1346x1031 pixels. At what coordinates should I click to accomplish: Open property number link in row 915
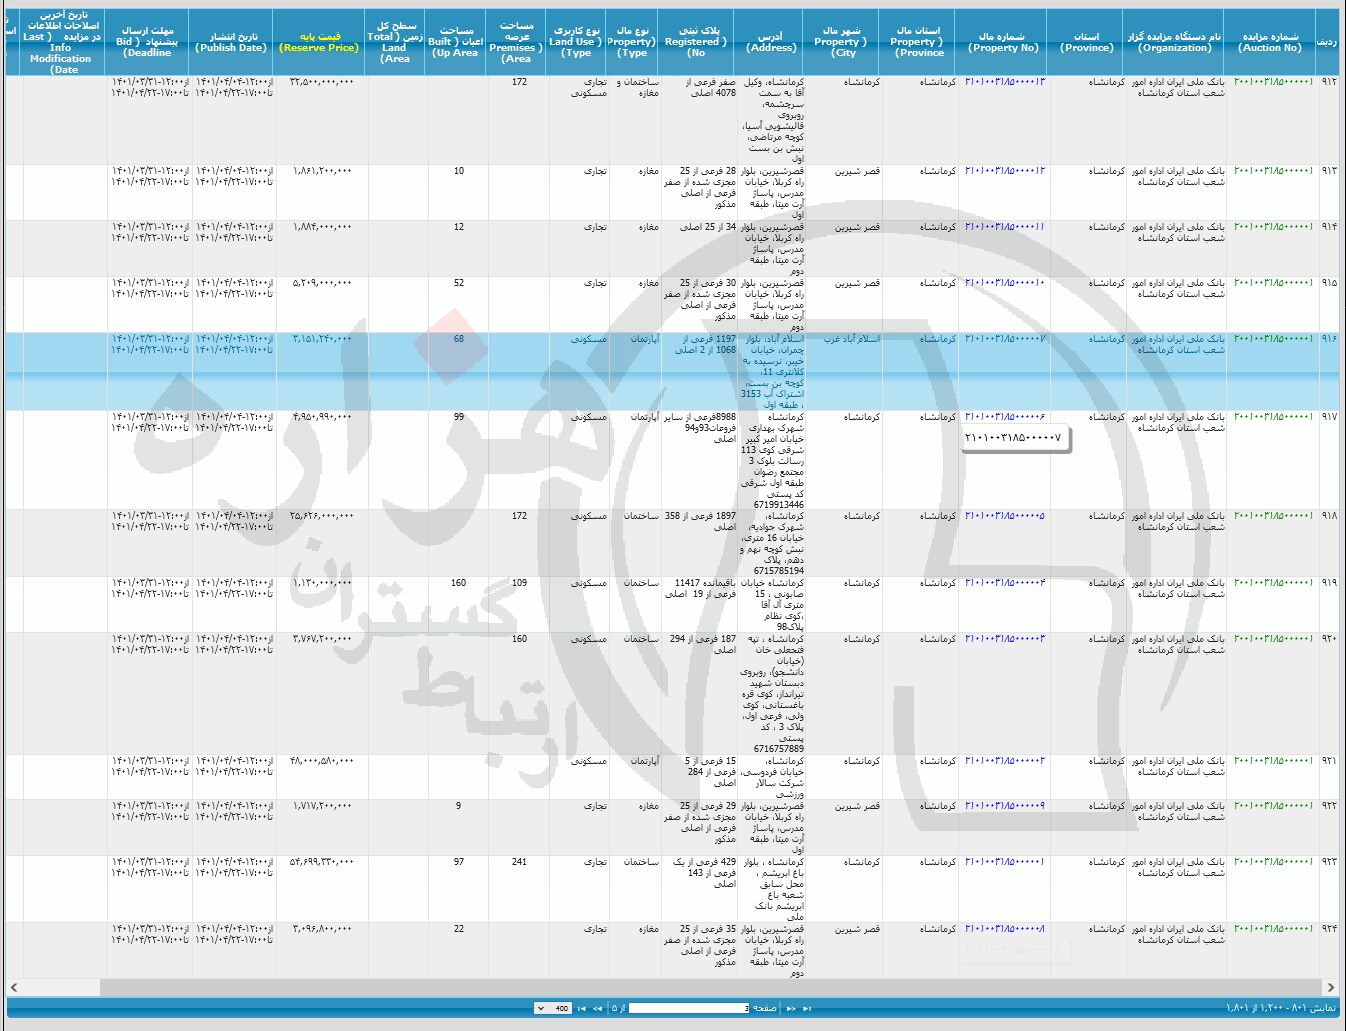[1004, 283]
